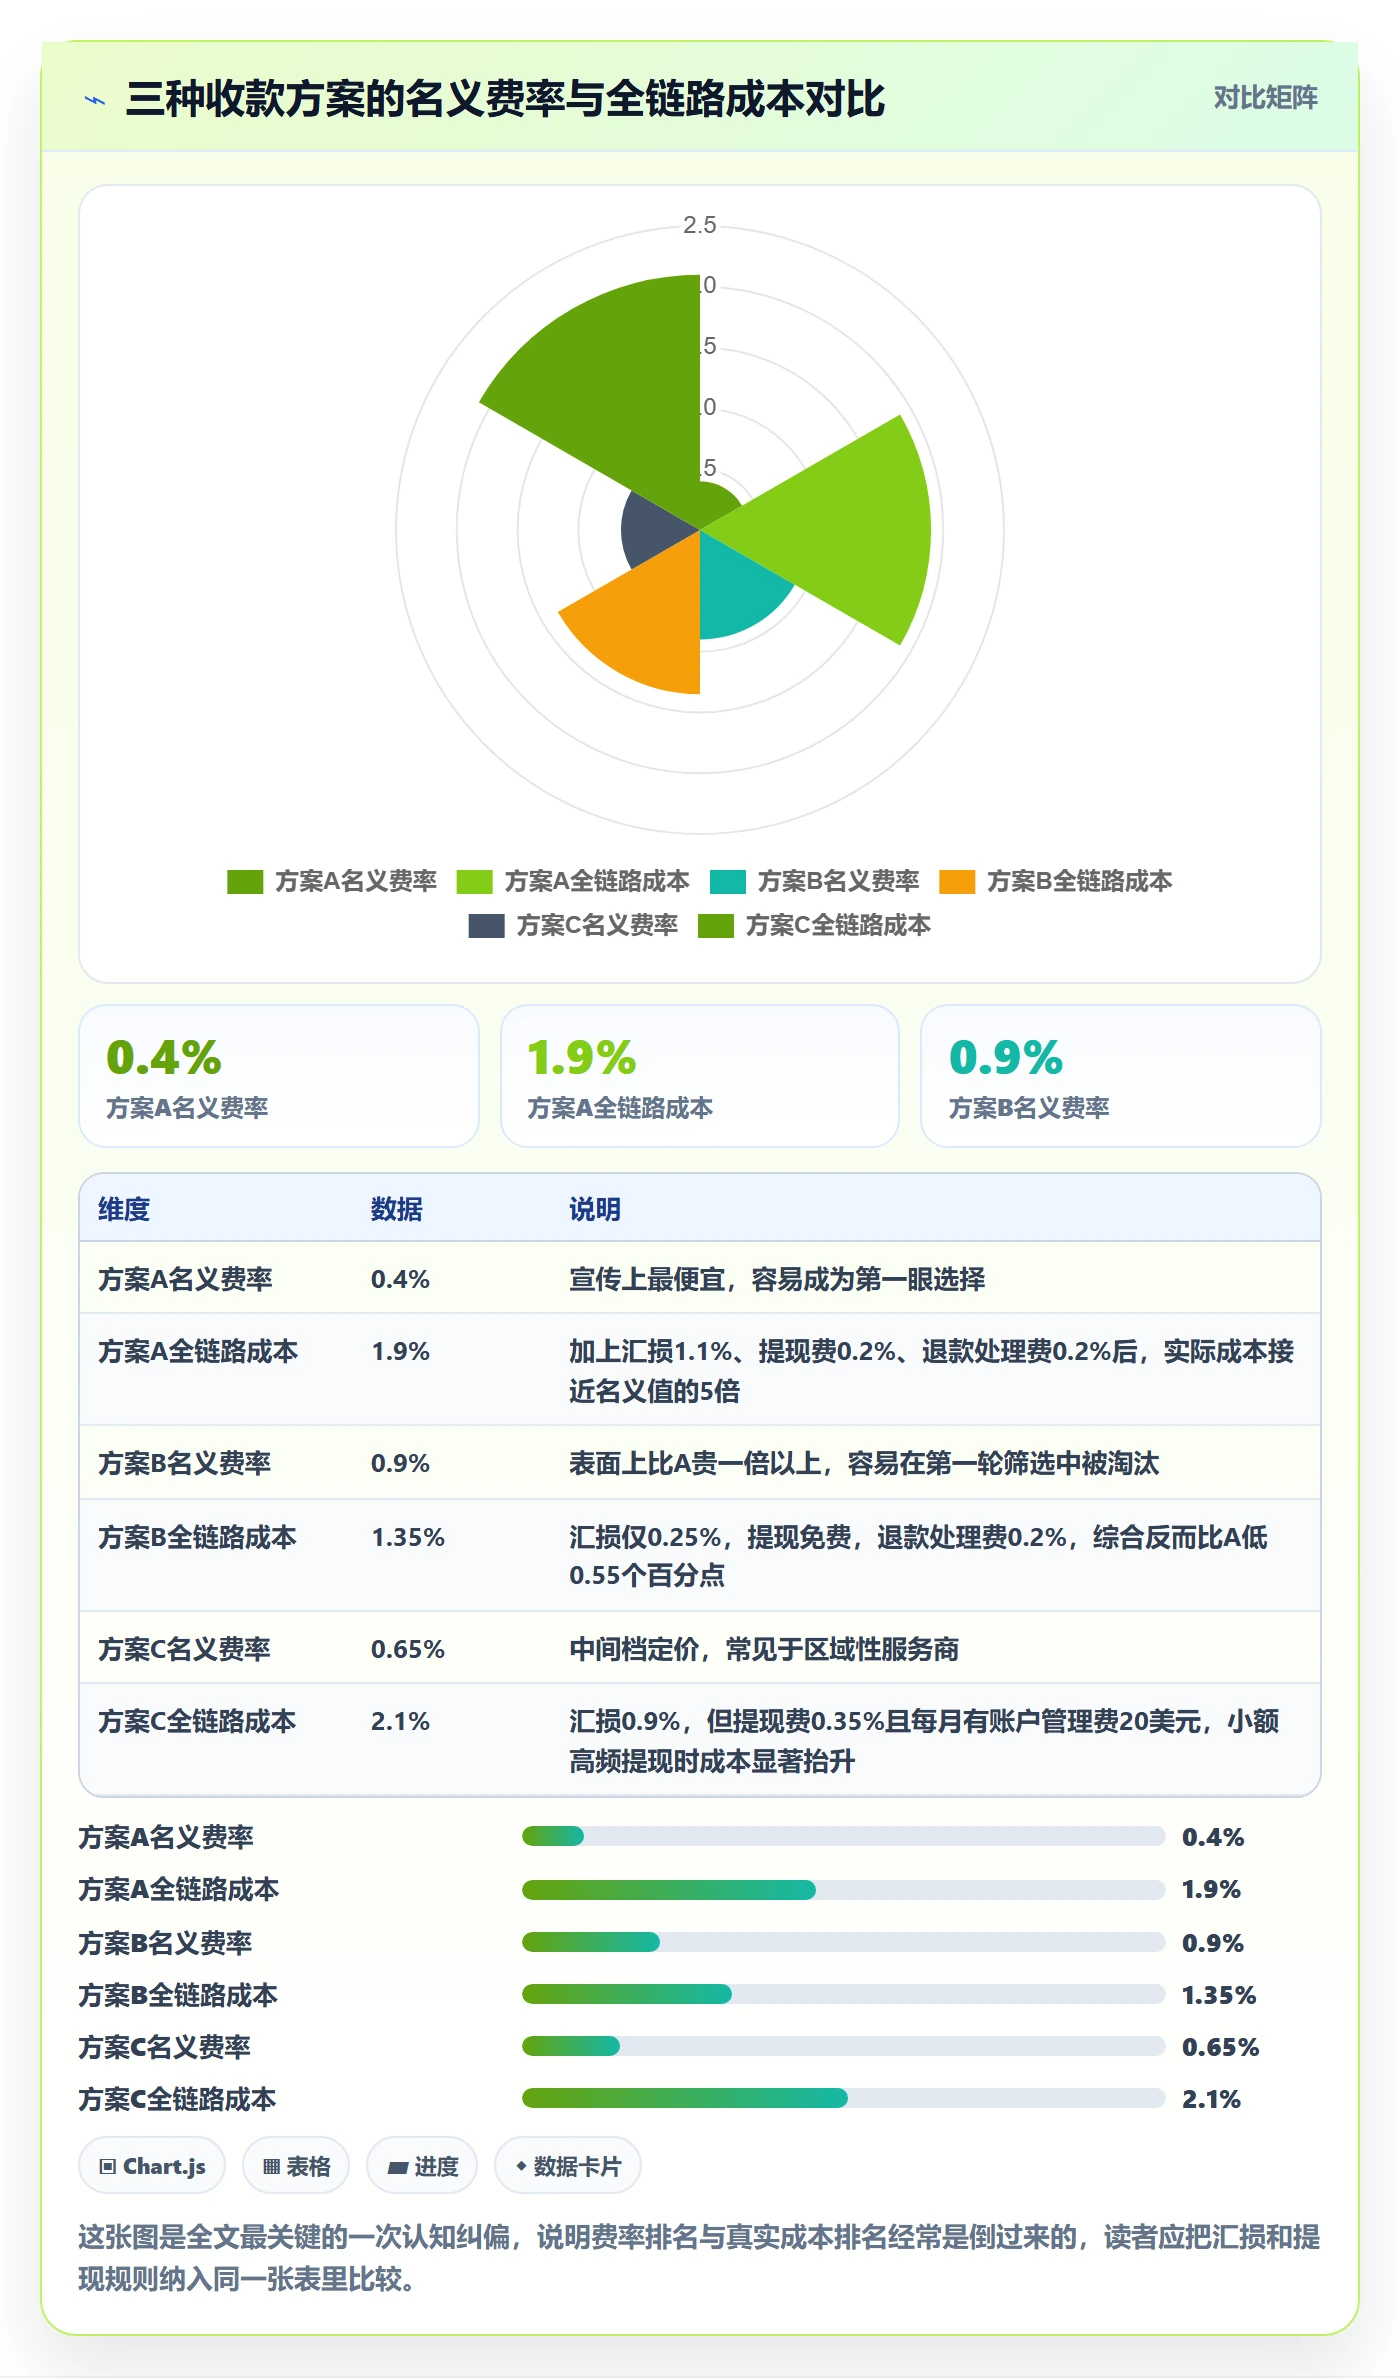
Task: Toggle the 方案B全链路成本 legend entry
Action: click(x=1055, y=881)
